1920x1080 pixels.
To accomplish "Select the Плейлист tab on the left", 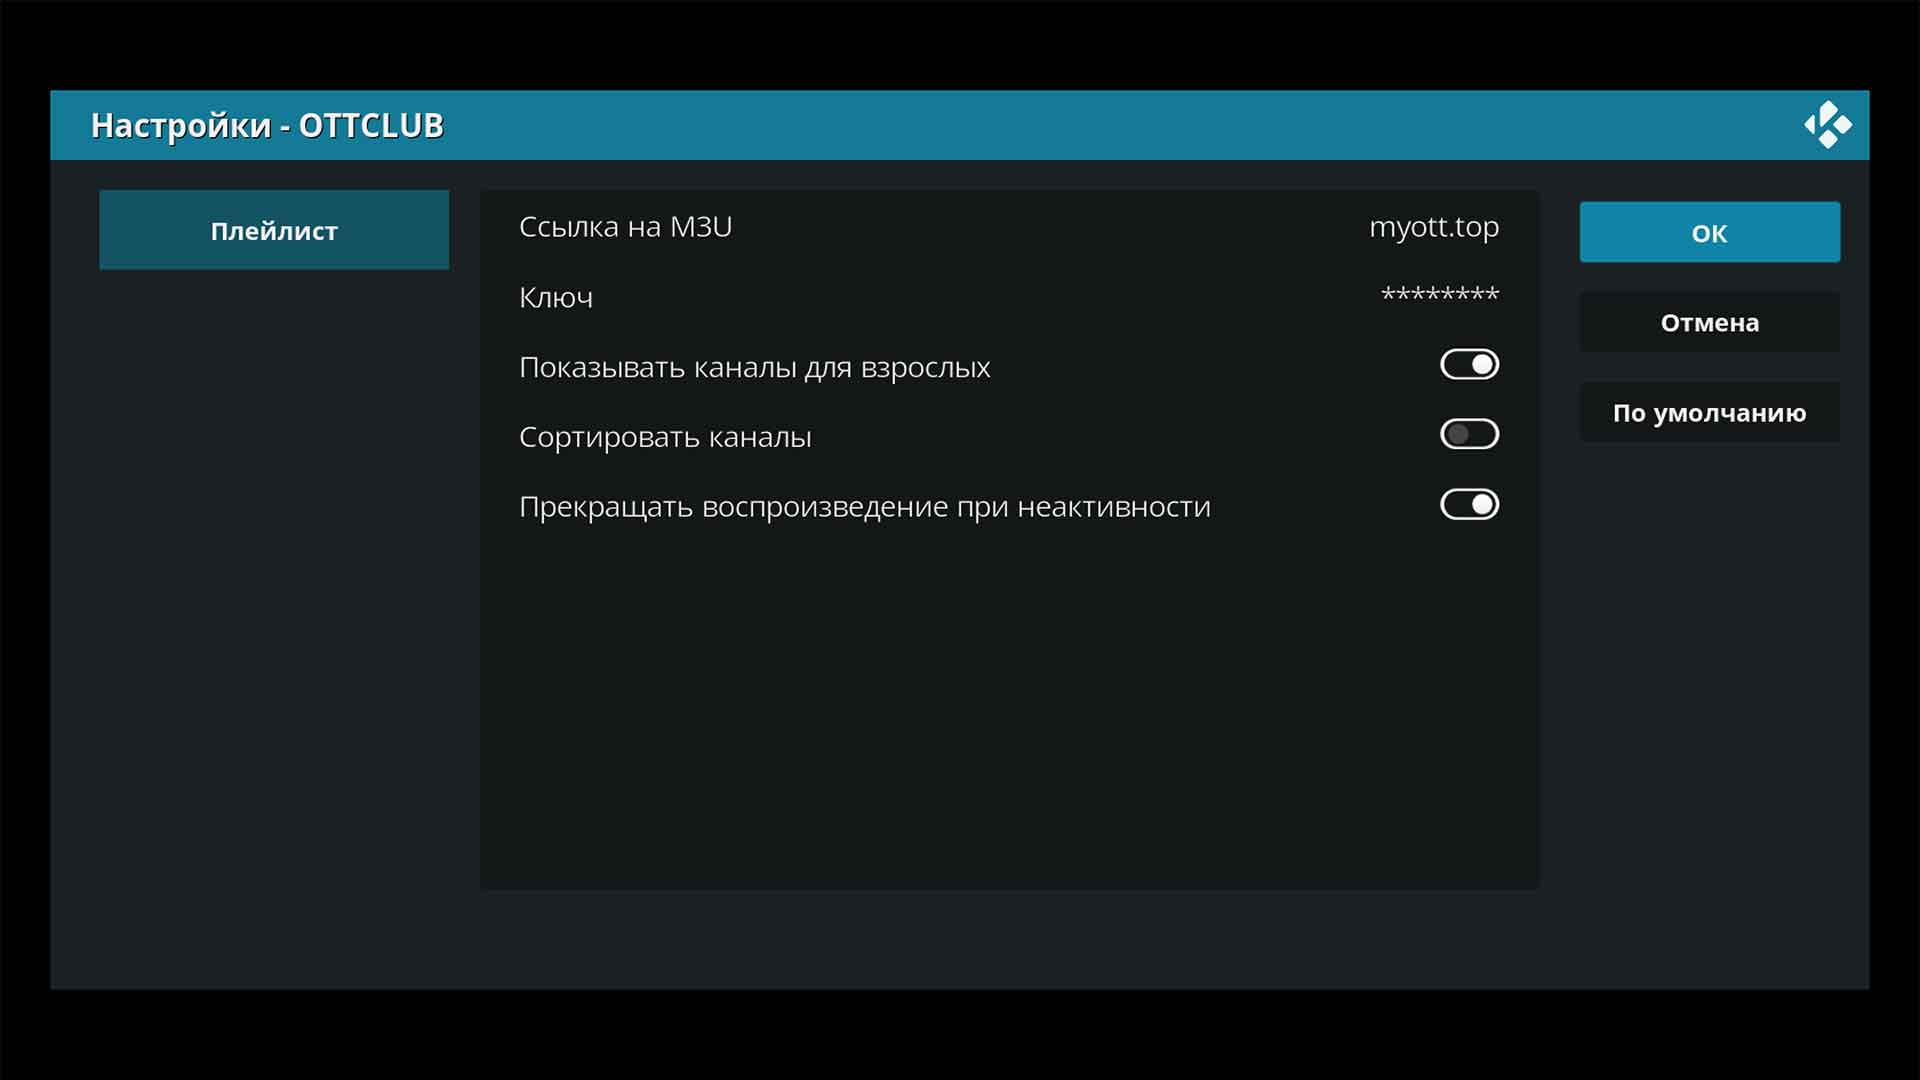I will (273, 231).
